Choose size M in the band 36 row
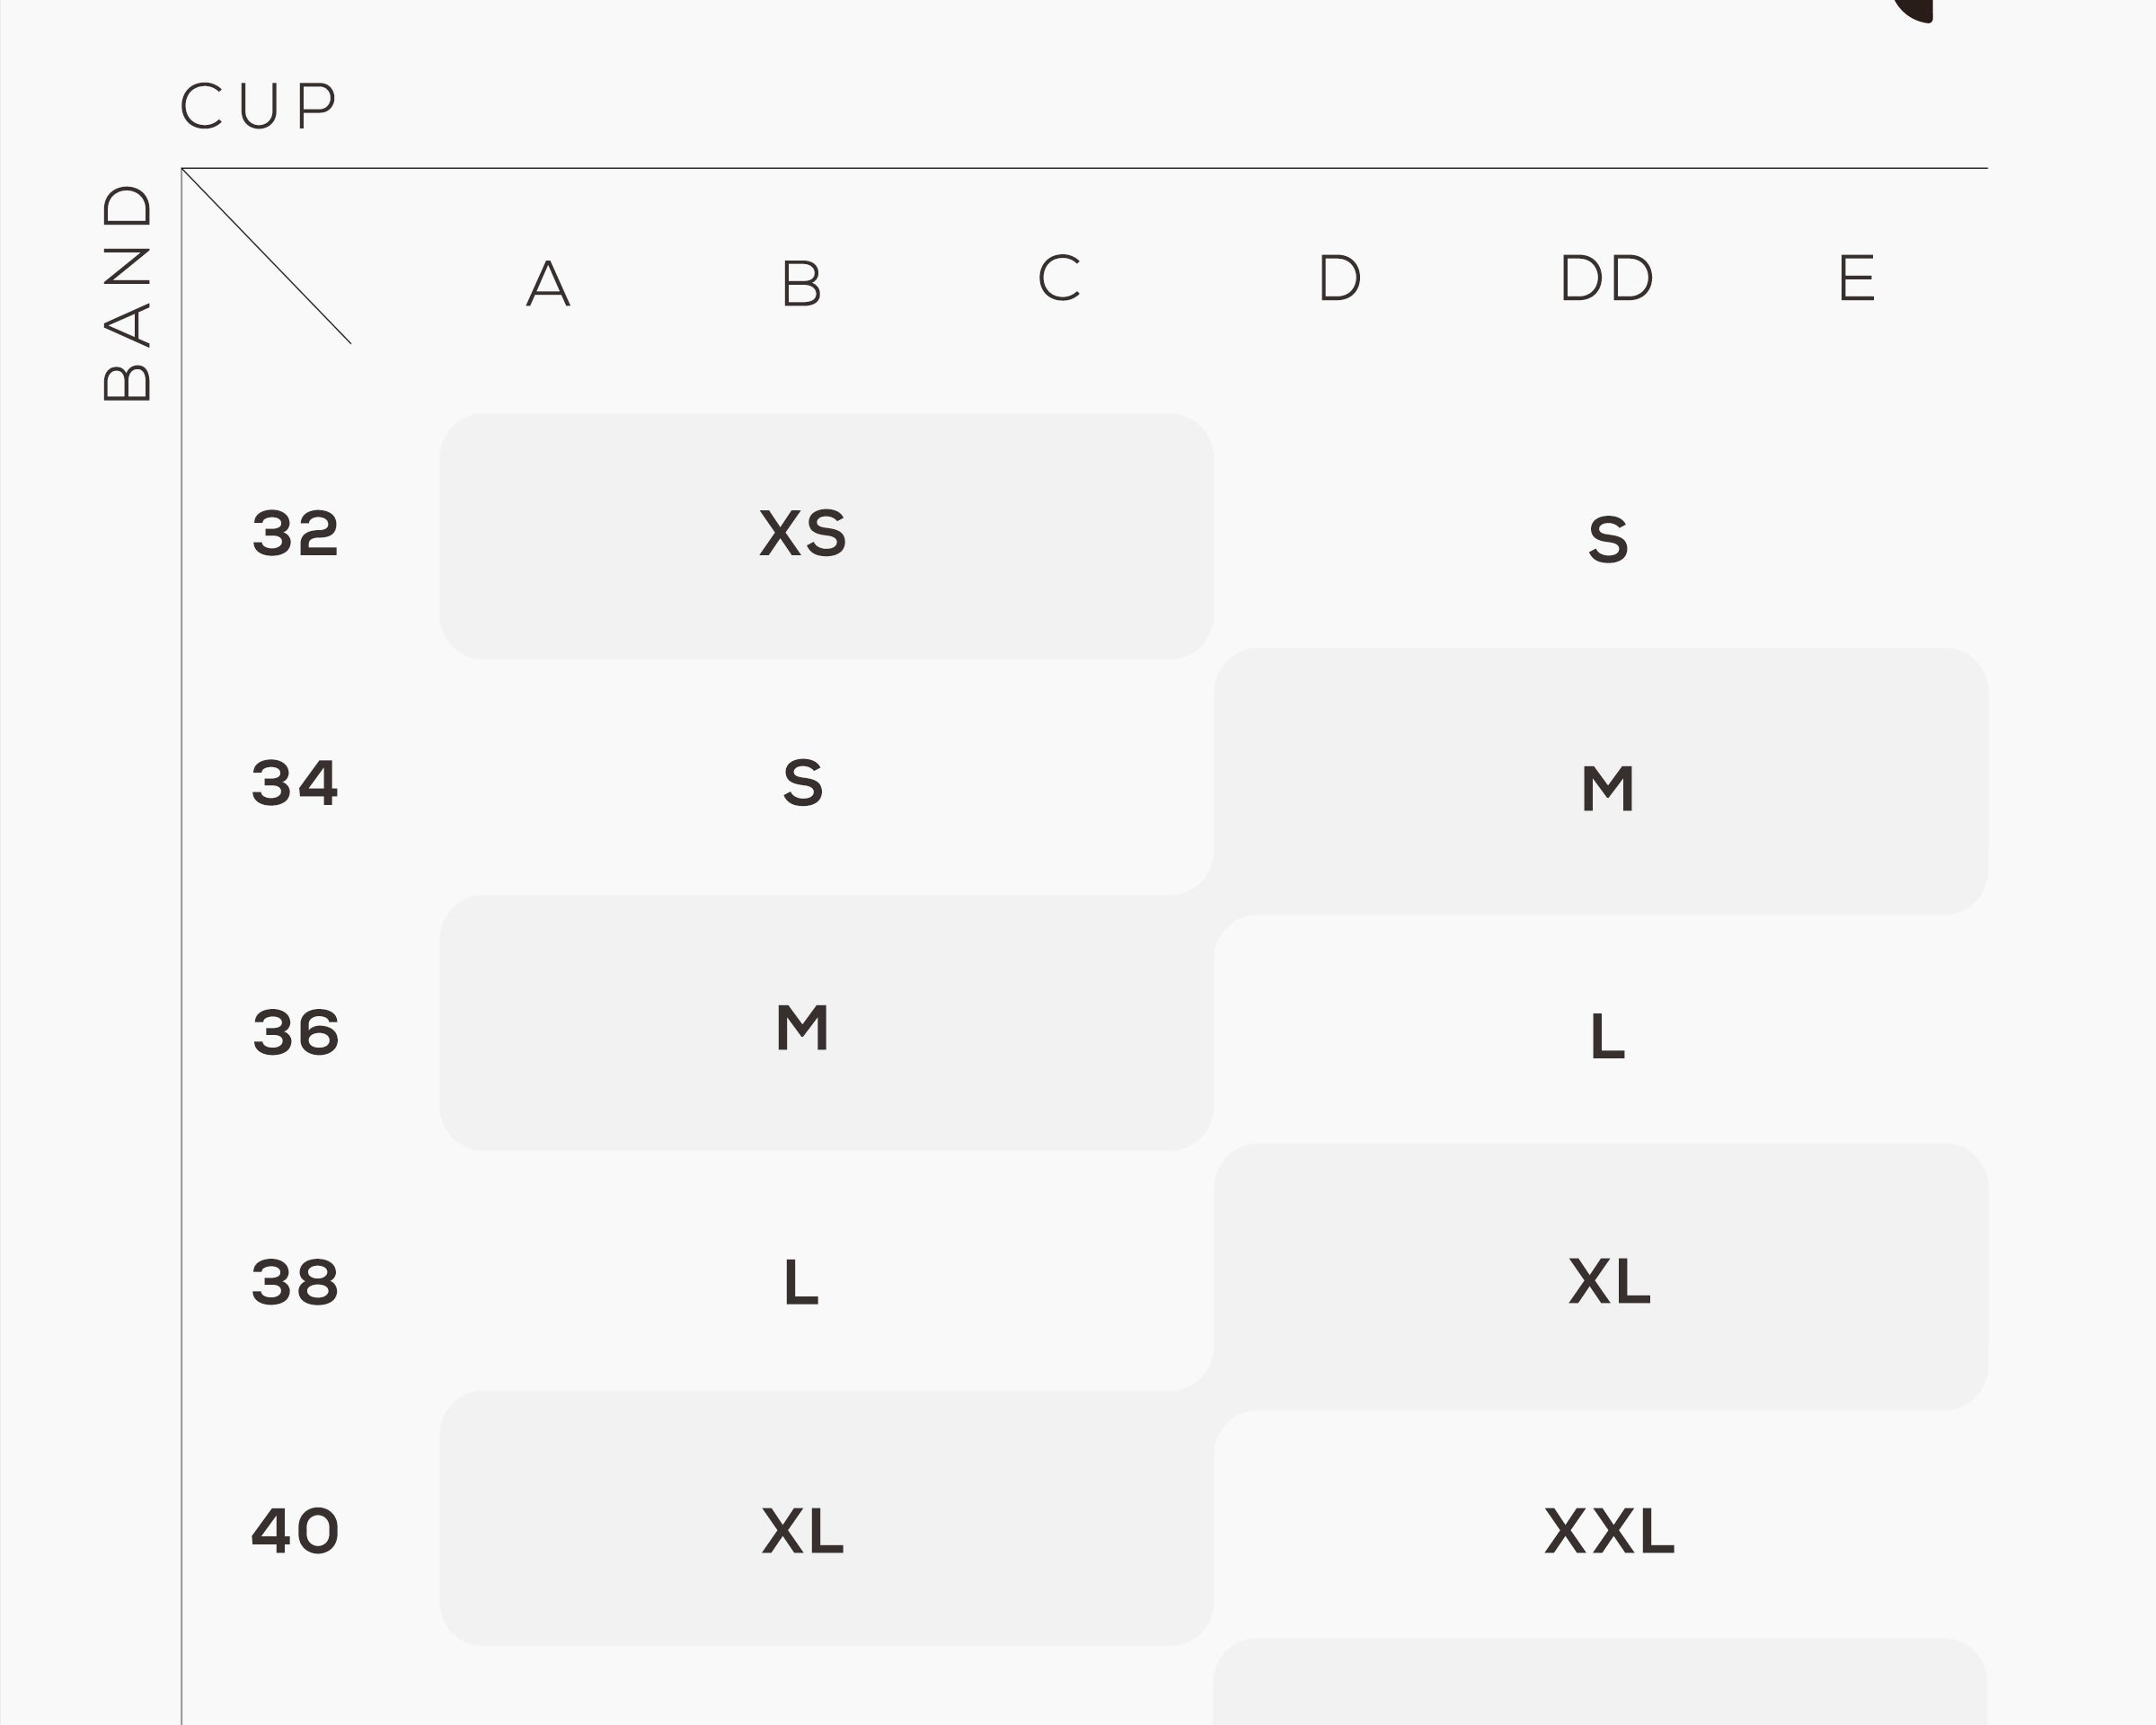Viewport: 2156px width, 1725px height. (802, 1028)
